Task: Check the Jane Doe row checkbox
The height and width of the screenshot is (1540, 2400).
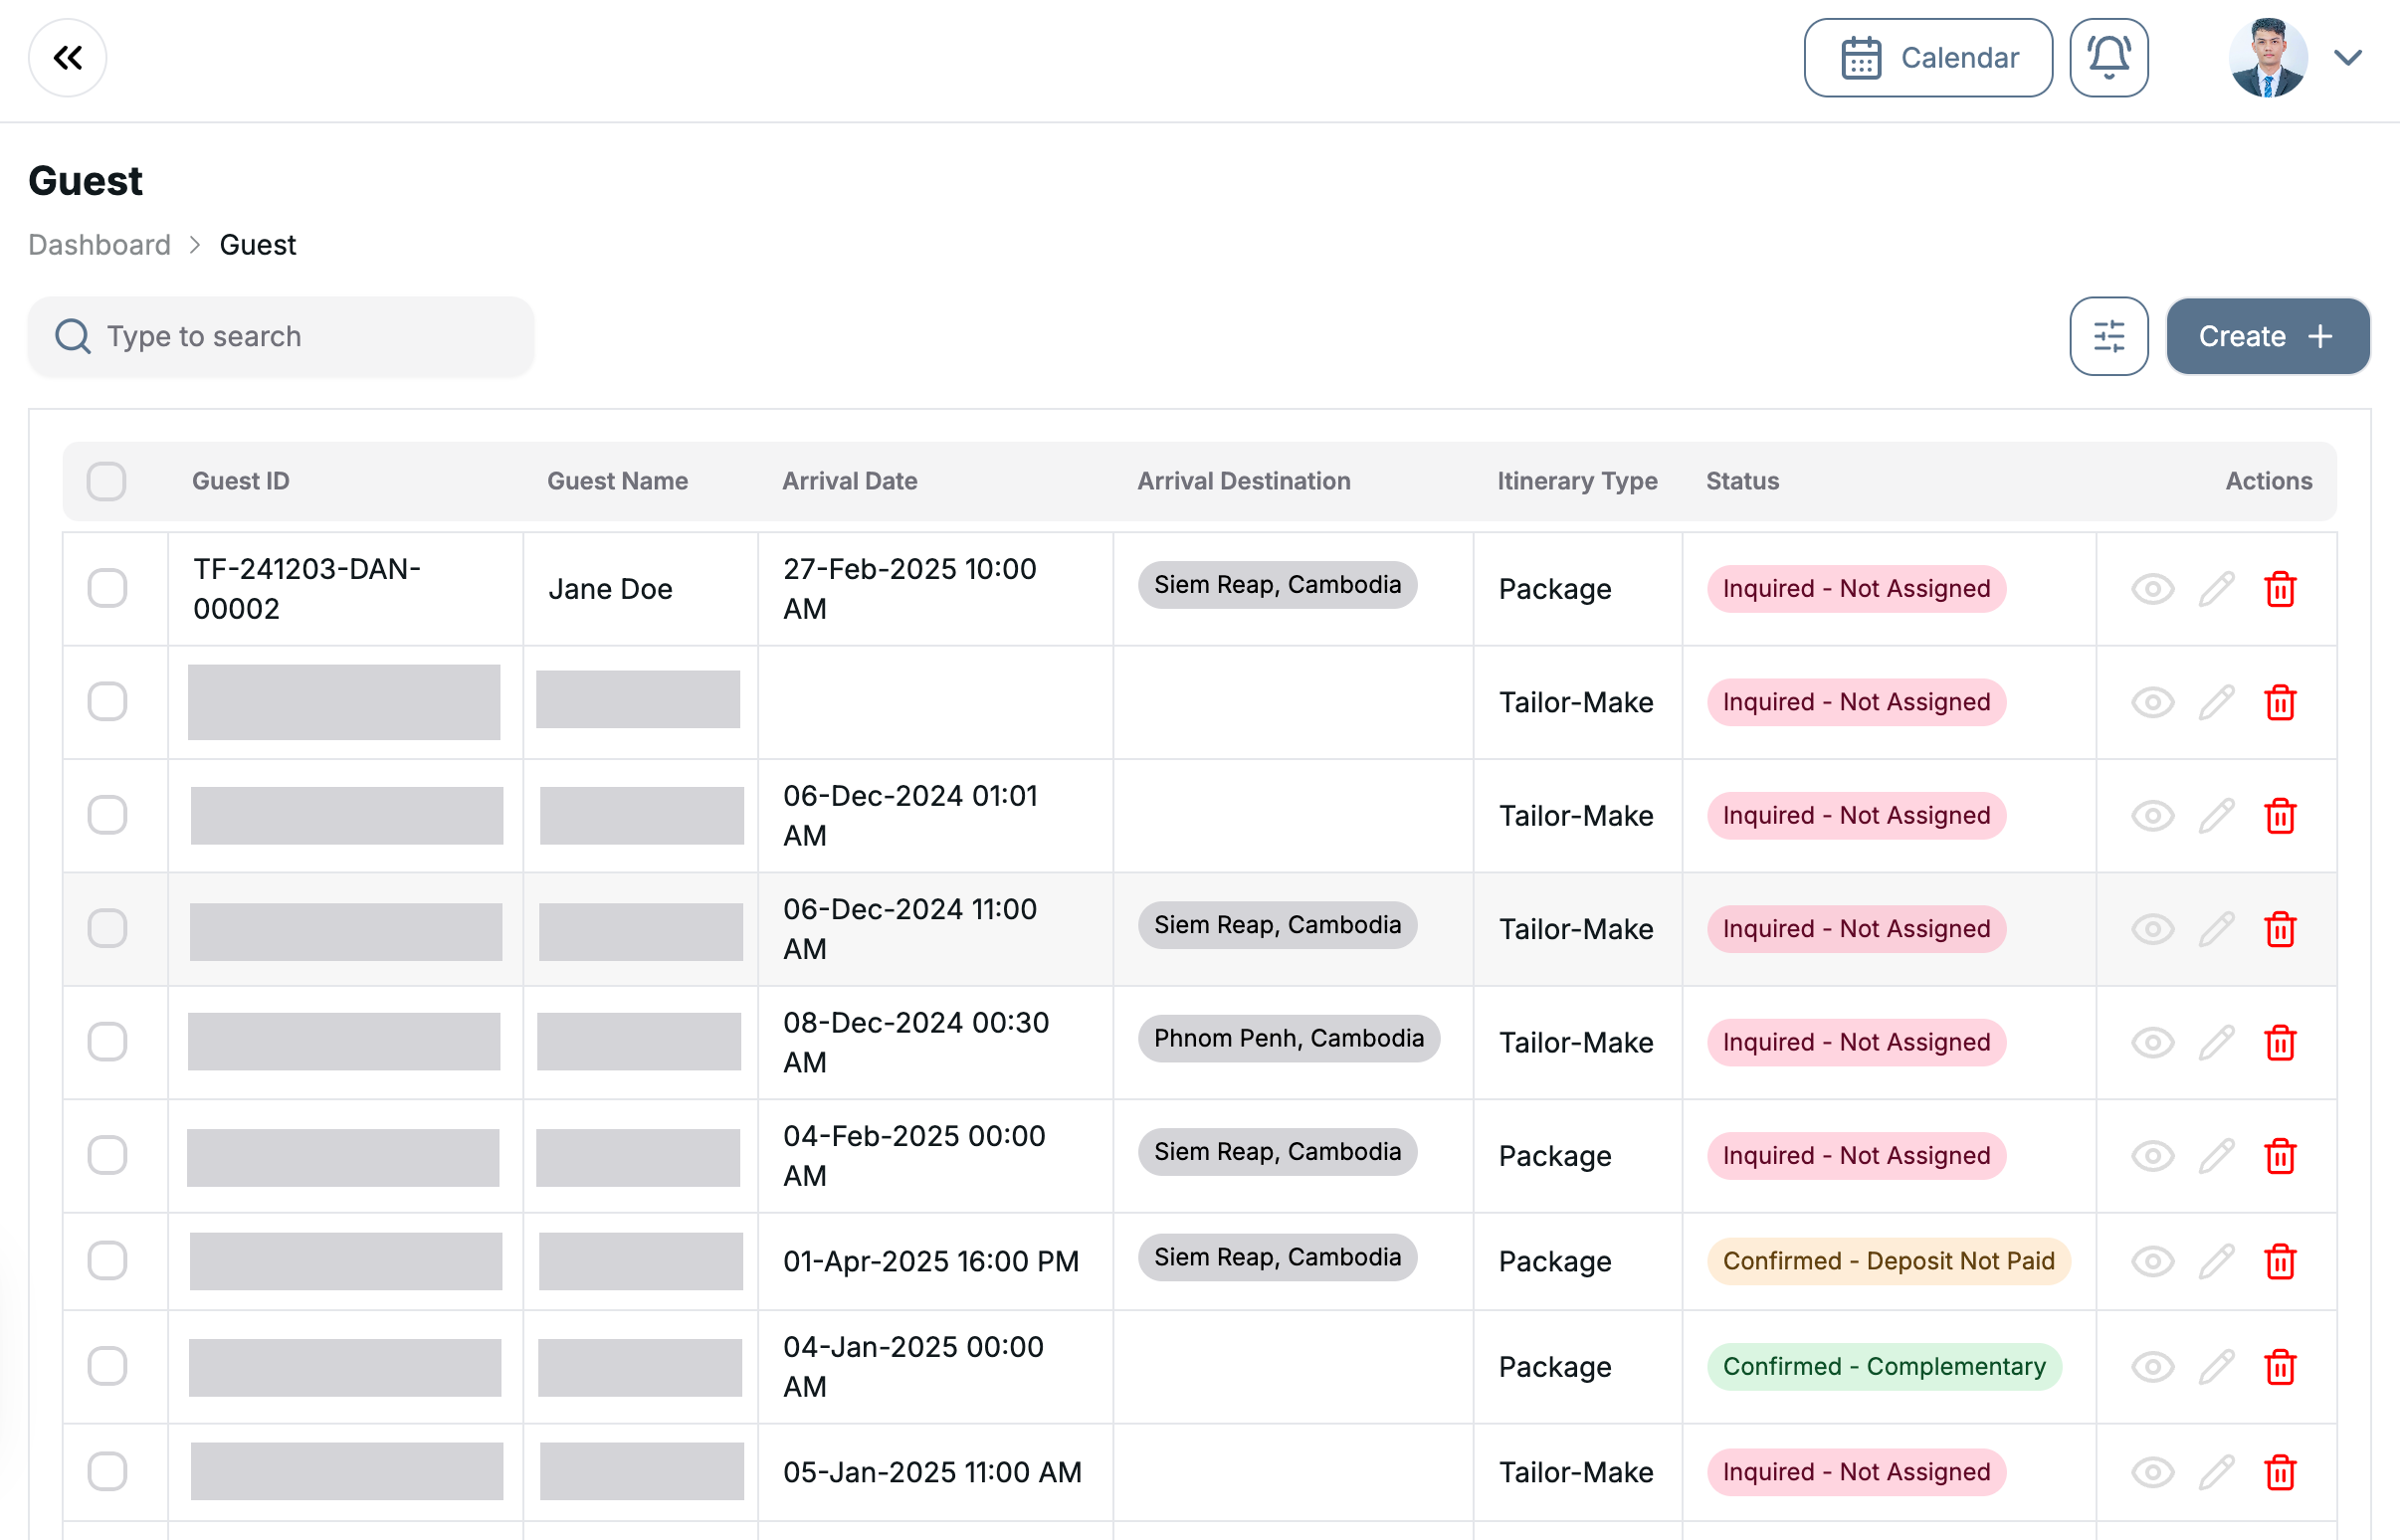Action: pyautogui.click(x=106, y=588)
